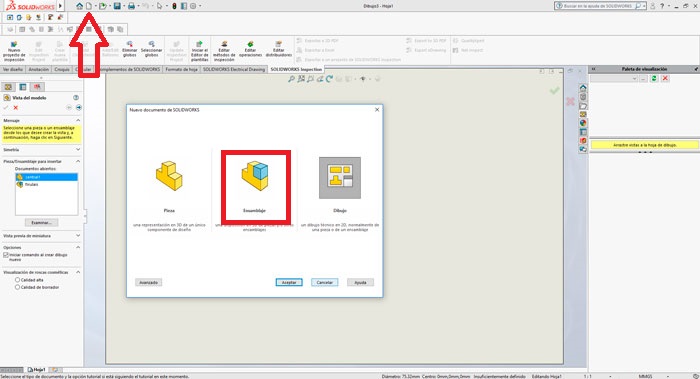The image size is (700, 379).
Task: Collapse the Pieza/Ensamblaje para insertar section
Action: click(78, 161)
